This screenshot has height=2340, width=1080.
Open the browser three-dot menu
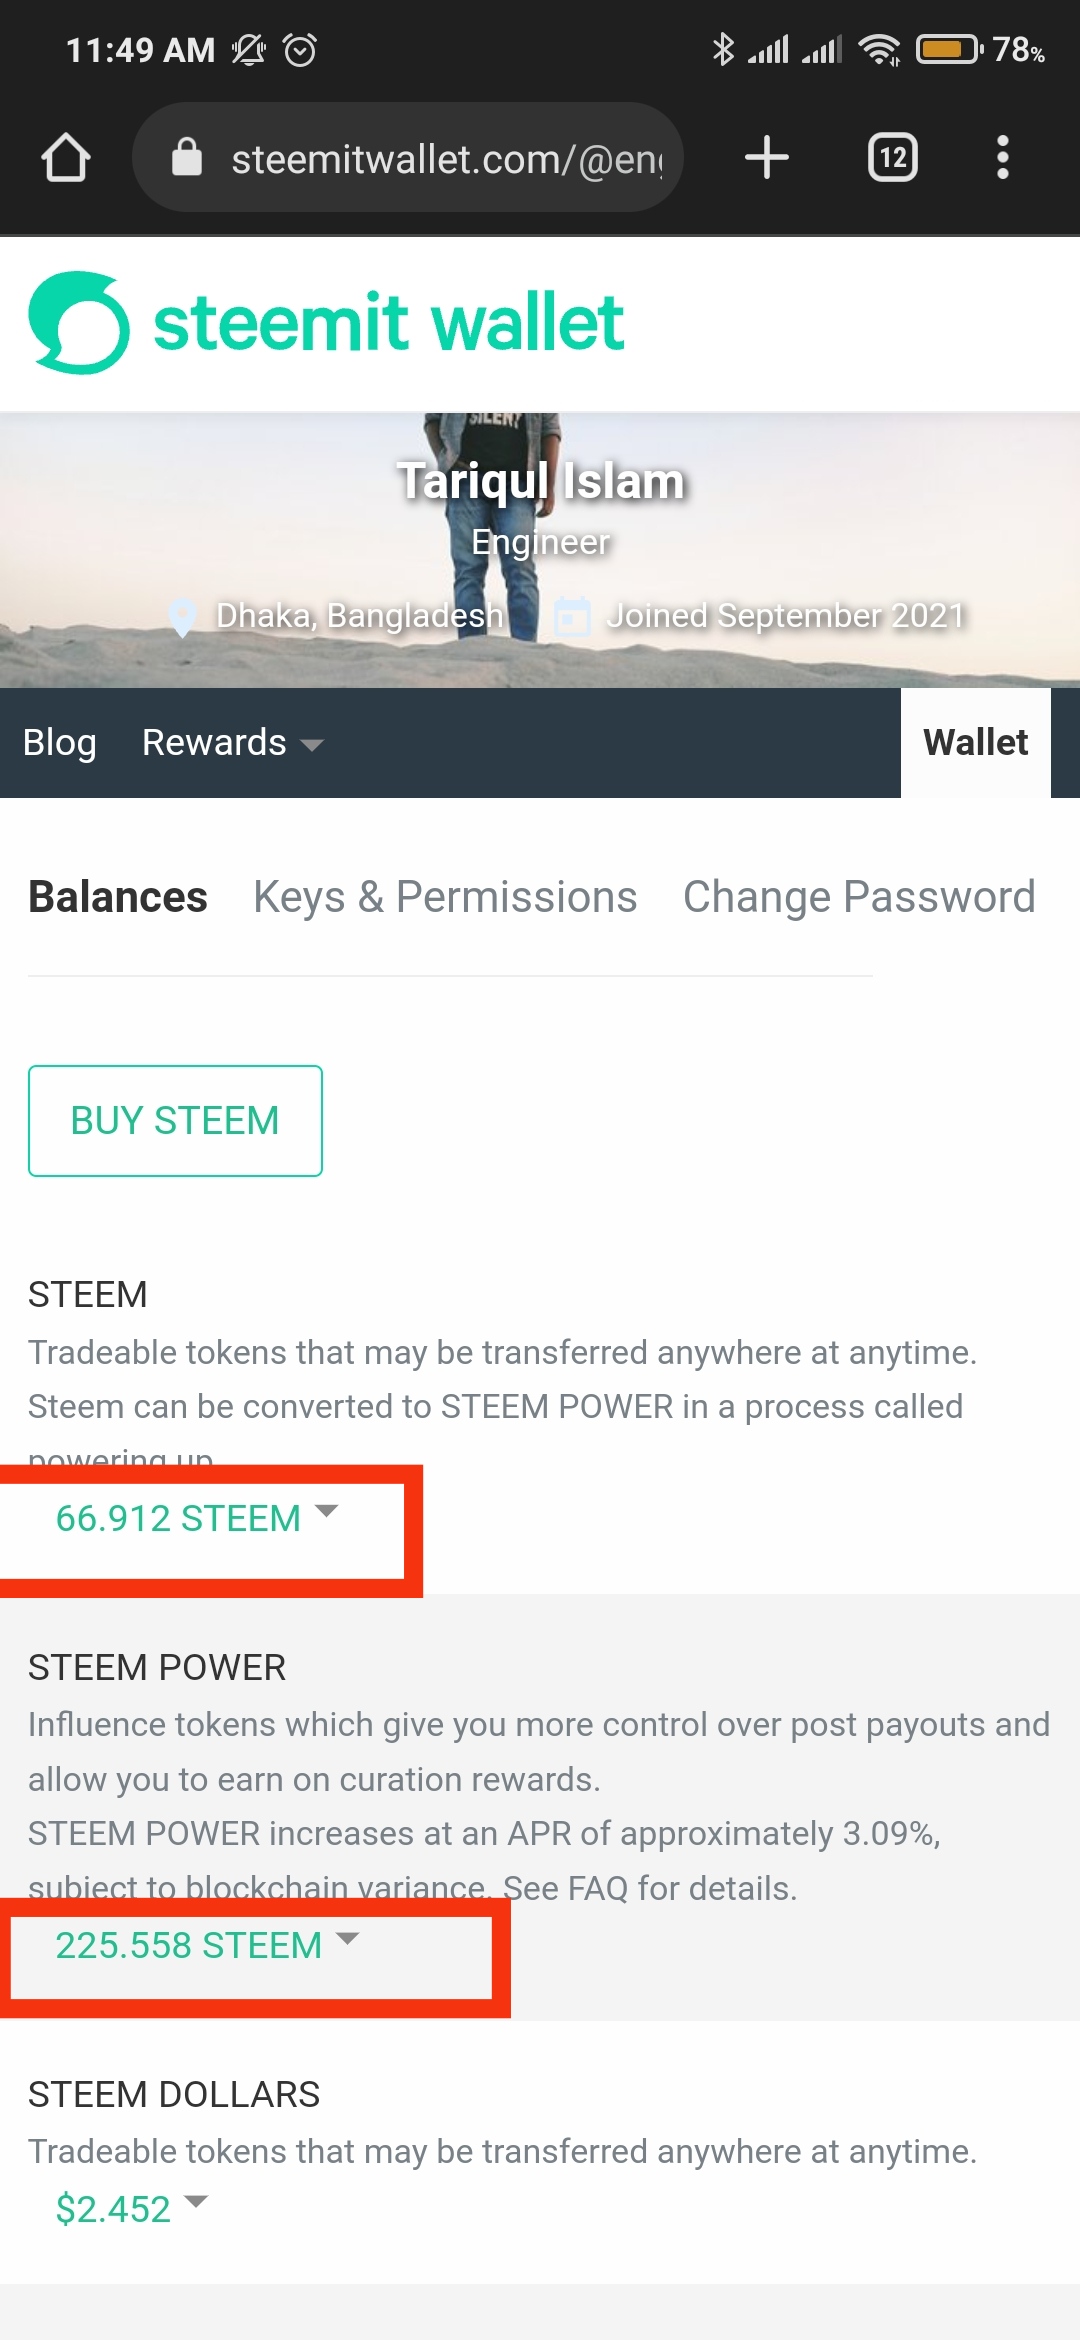pos(1002,158)
